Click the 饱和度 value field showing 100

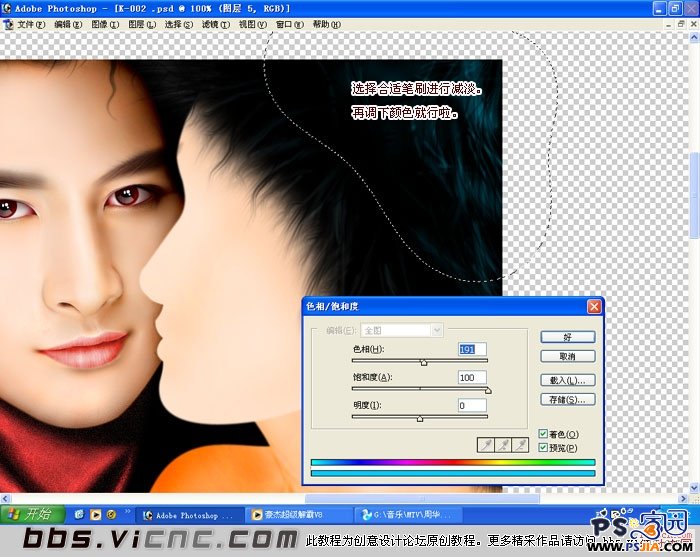pyautogui.click(x=472, y=378)
